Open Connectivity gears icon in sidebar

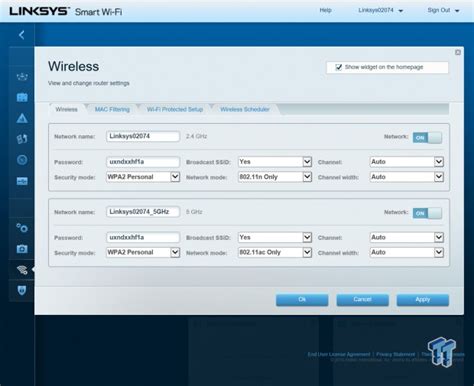pos(22,228)
